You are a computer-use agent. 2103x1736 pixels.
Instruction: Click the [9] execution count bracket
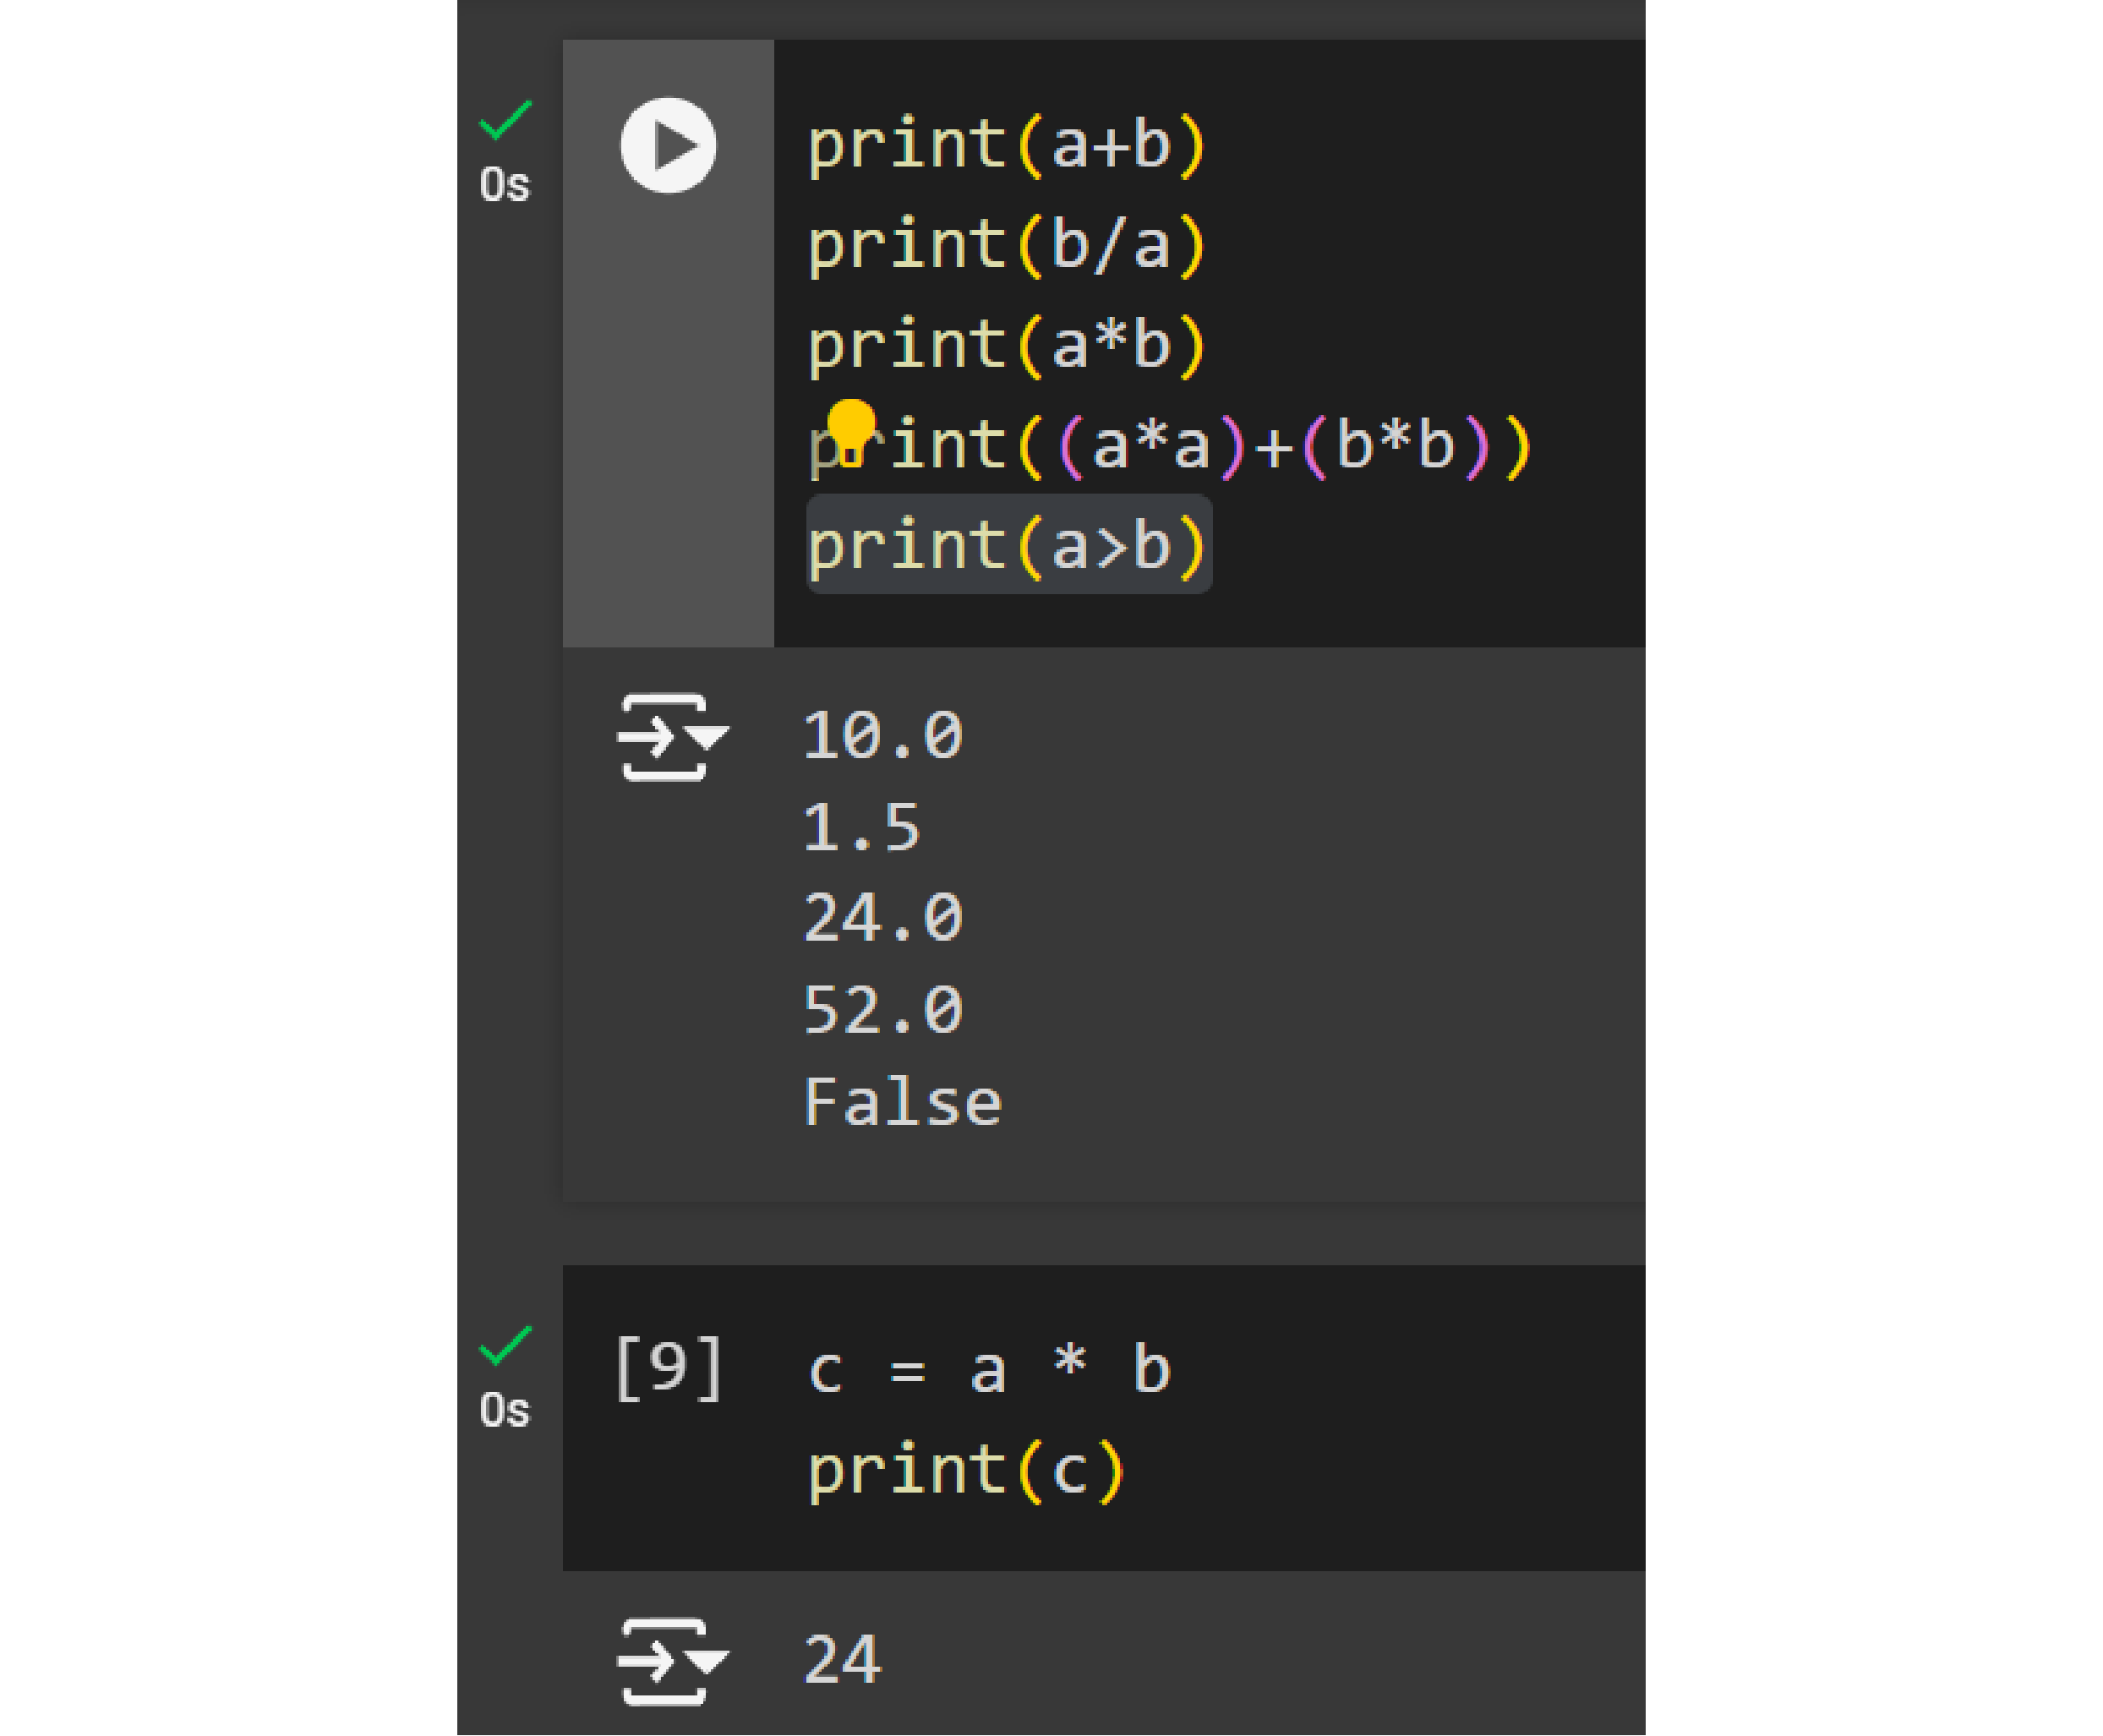pos(668,1368)
